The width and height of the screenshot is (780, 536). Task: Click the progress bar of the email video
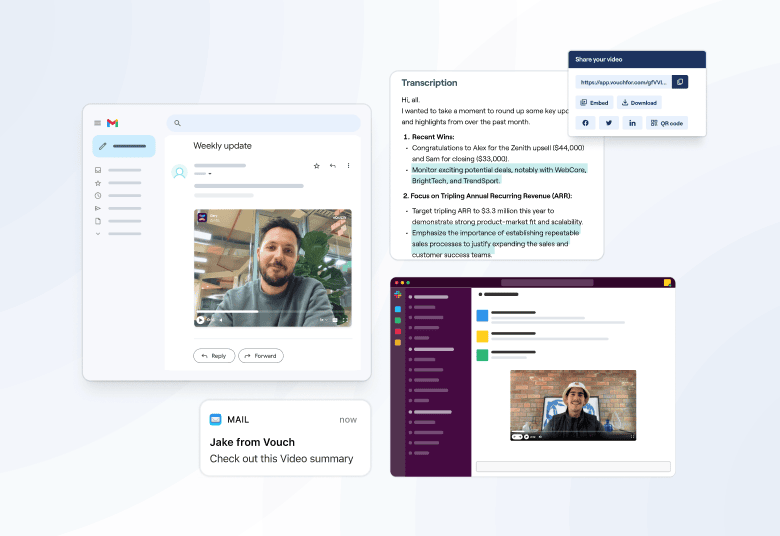pyautogui.click(x=273, y=312)
